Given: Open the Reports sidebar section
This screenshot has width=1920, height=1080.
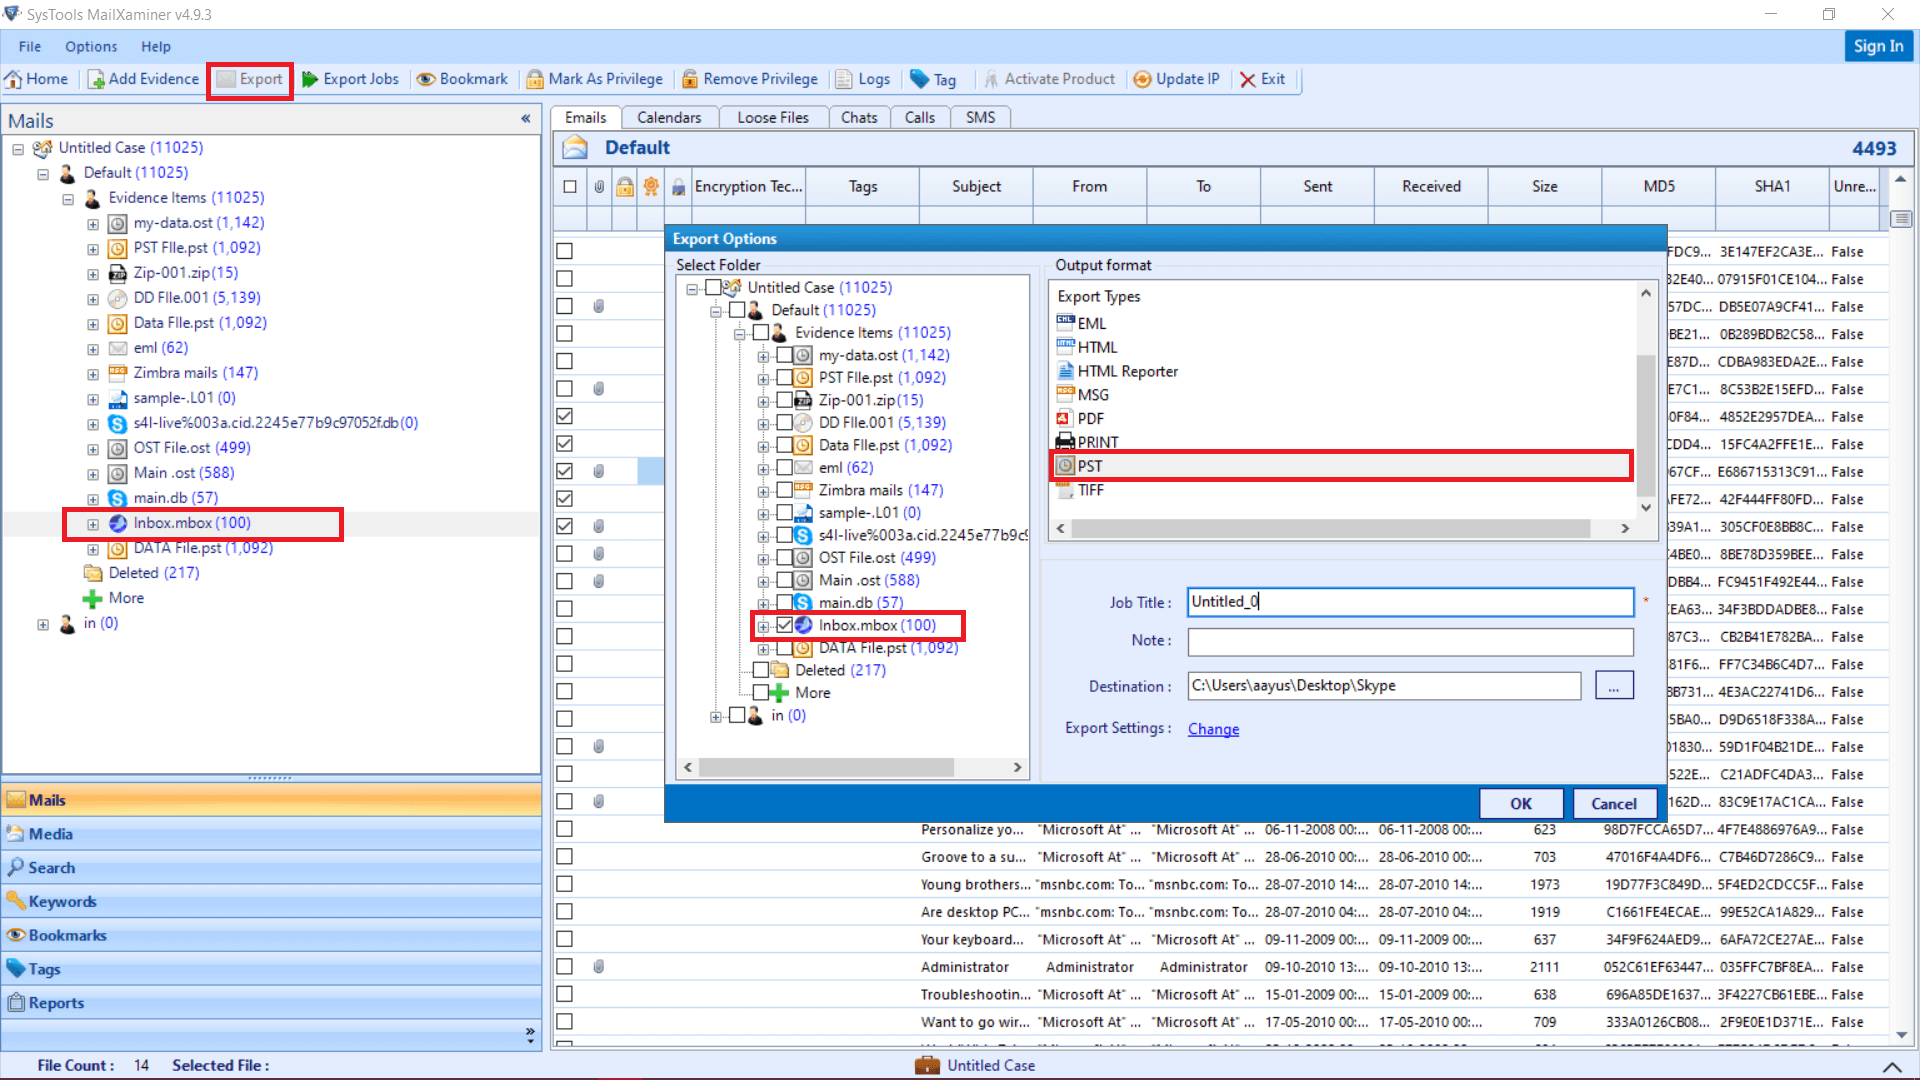Looking at the screenshot, I should pyautogui.click(x=271, y=1003).
